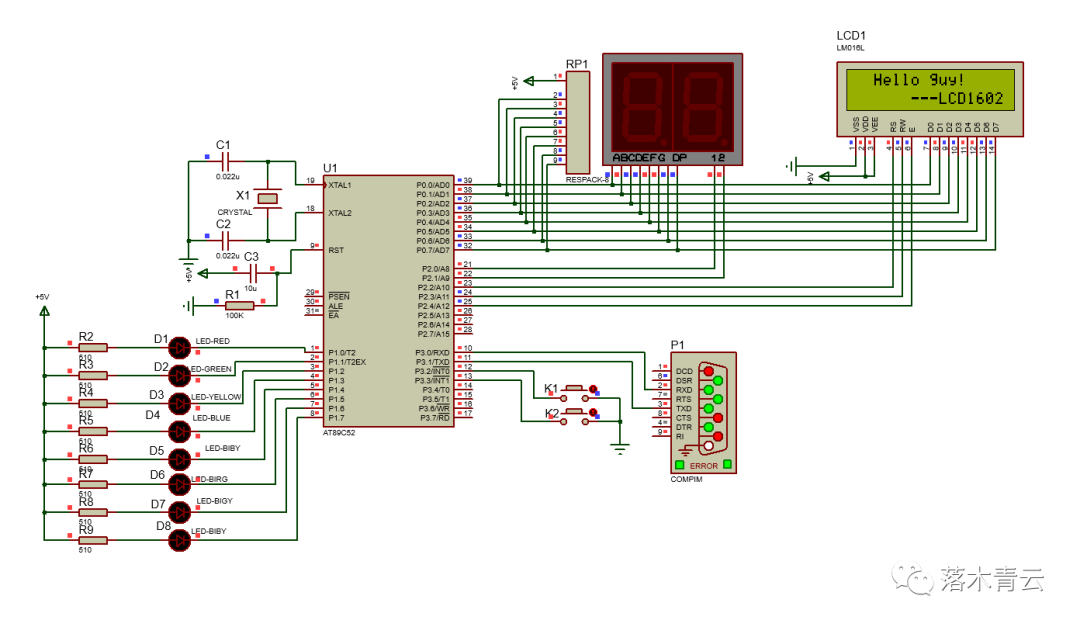Click the "TXD" pin label on COMPIM
Screen dimensions: 1080x627
684,409
